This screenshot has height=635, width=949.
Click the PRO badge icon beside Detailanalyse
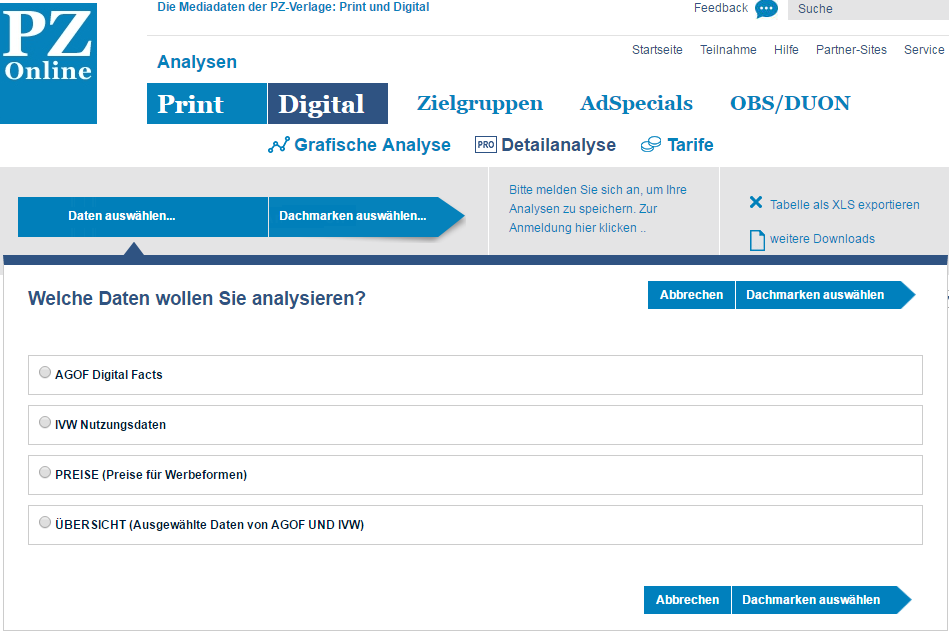(x=486, y=145)
